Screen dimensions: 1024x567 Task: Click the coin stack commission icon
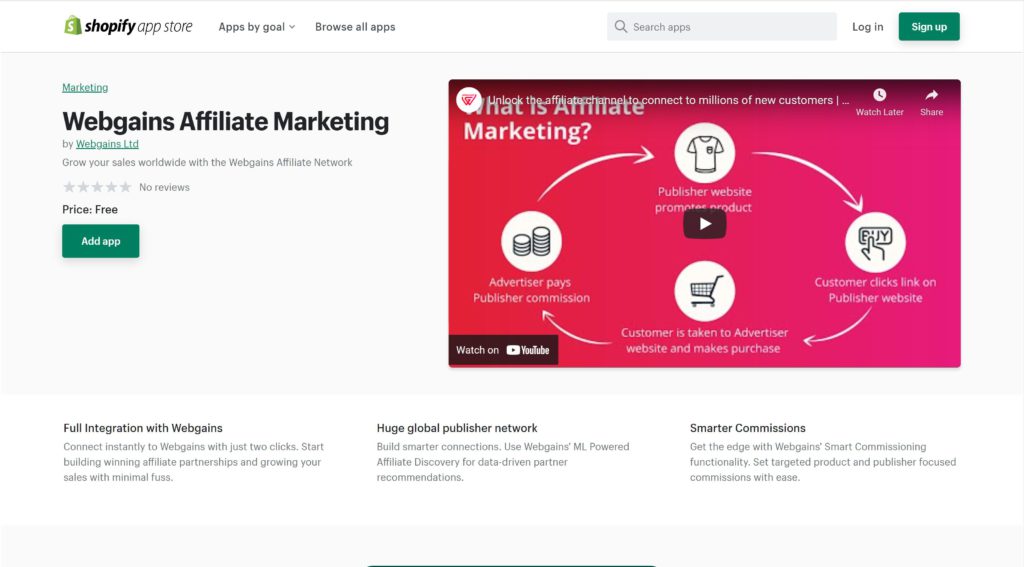(x=531, y=242)
